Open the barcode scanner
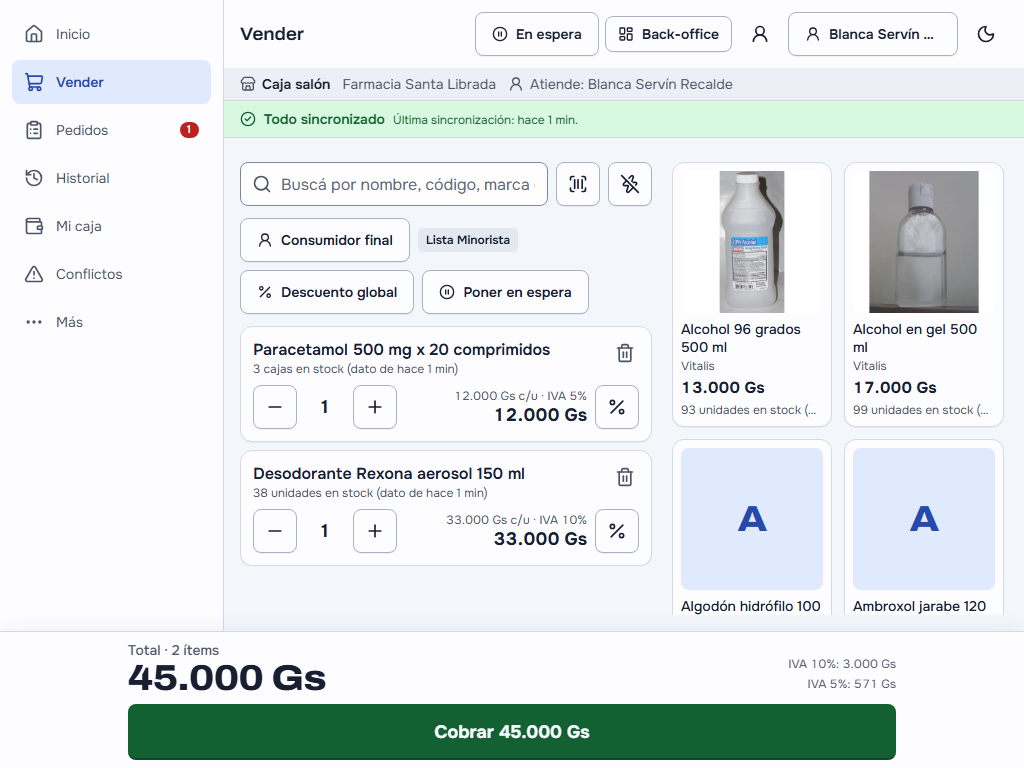Screen dimensions: 1024x768 coord(578,184)
